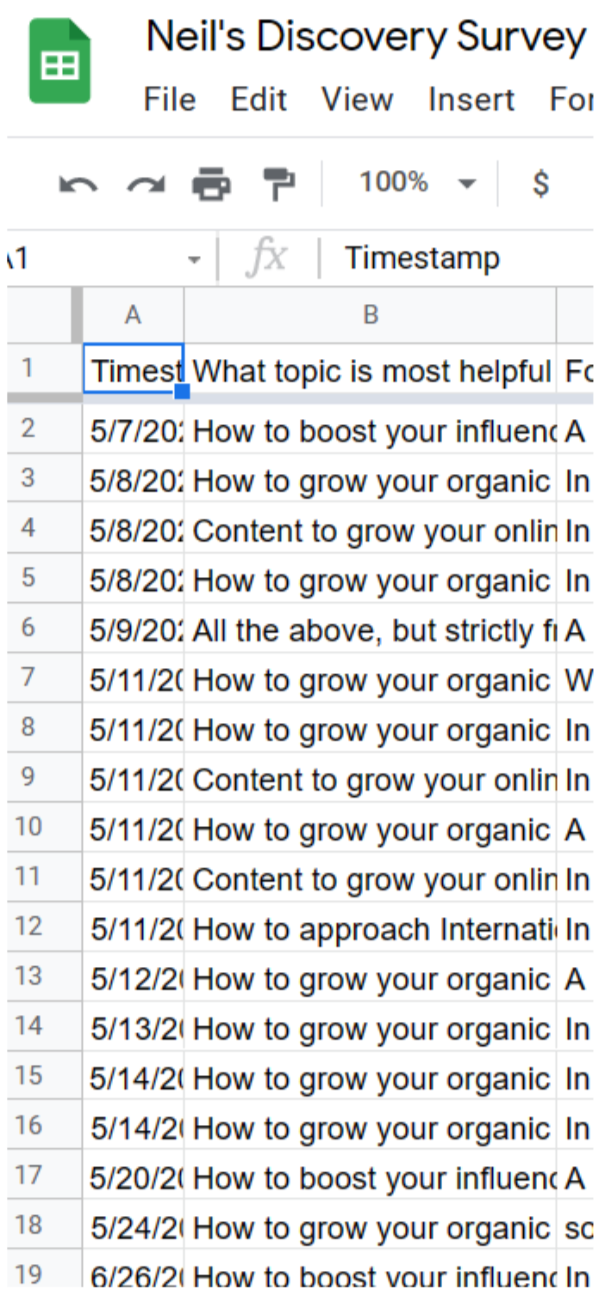Click the Redo arrow icon
Image resolution: width=600 pixels, height=1299 pixels.
pos(145,184)
